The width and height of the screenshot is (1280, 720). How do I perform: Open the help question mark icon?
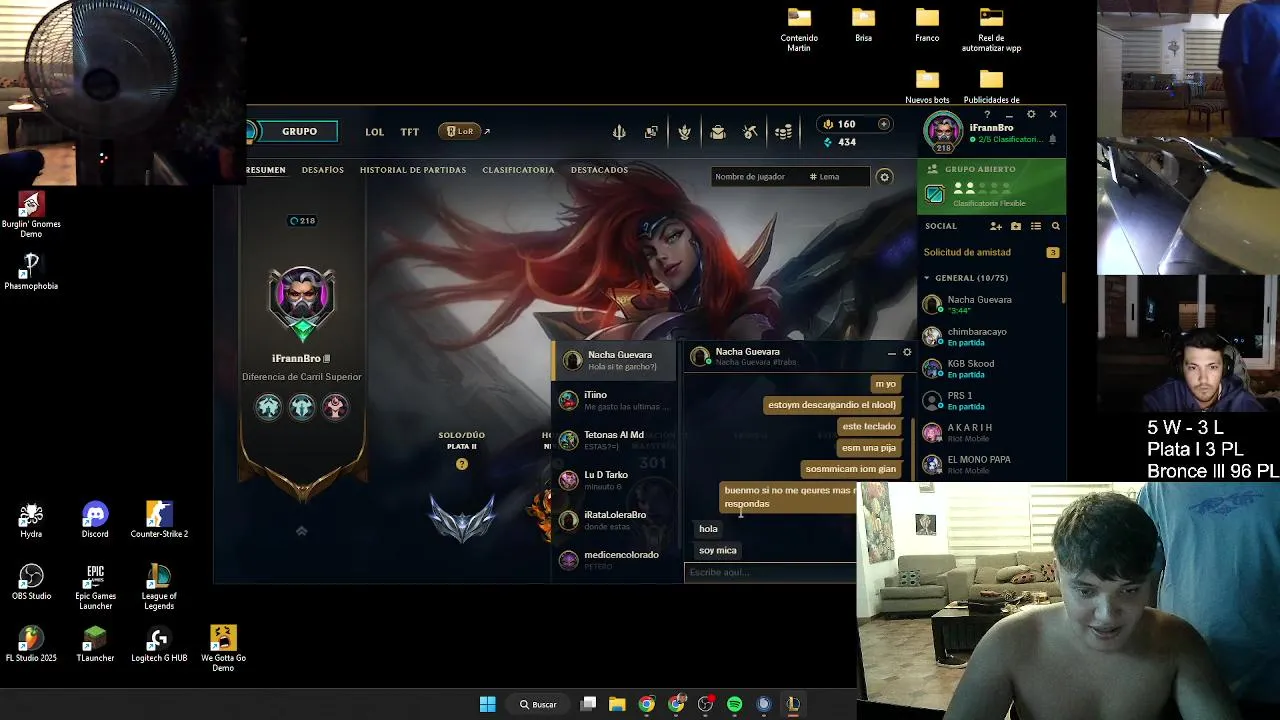pyautogui.click(x=987, y=115)
